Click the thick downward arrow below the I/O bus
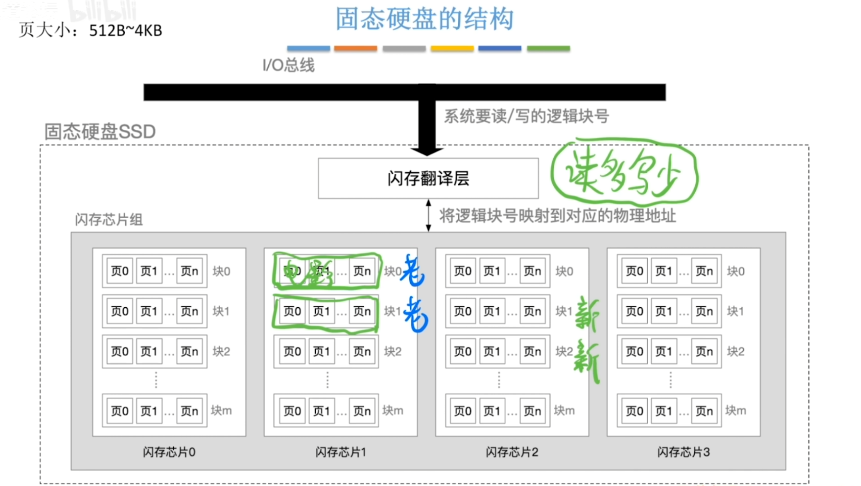 click(426, 128)
